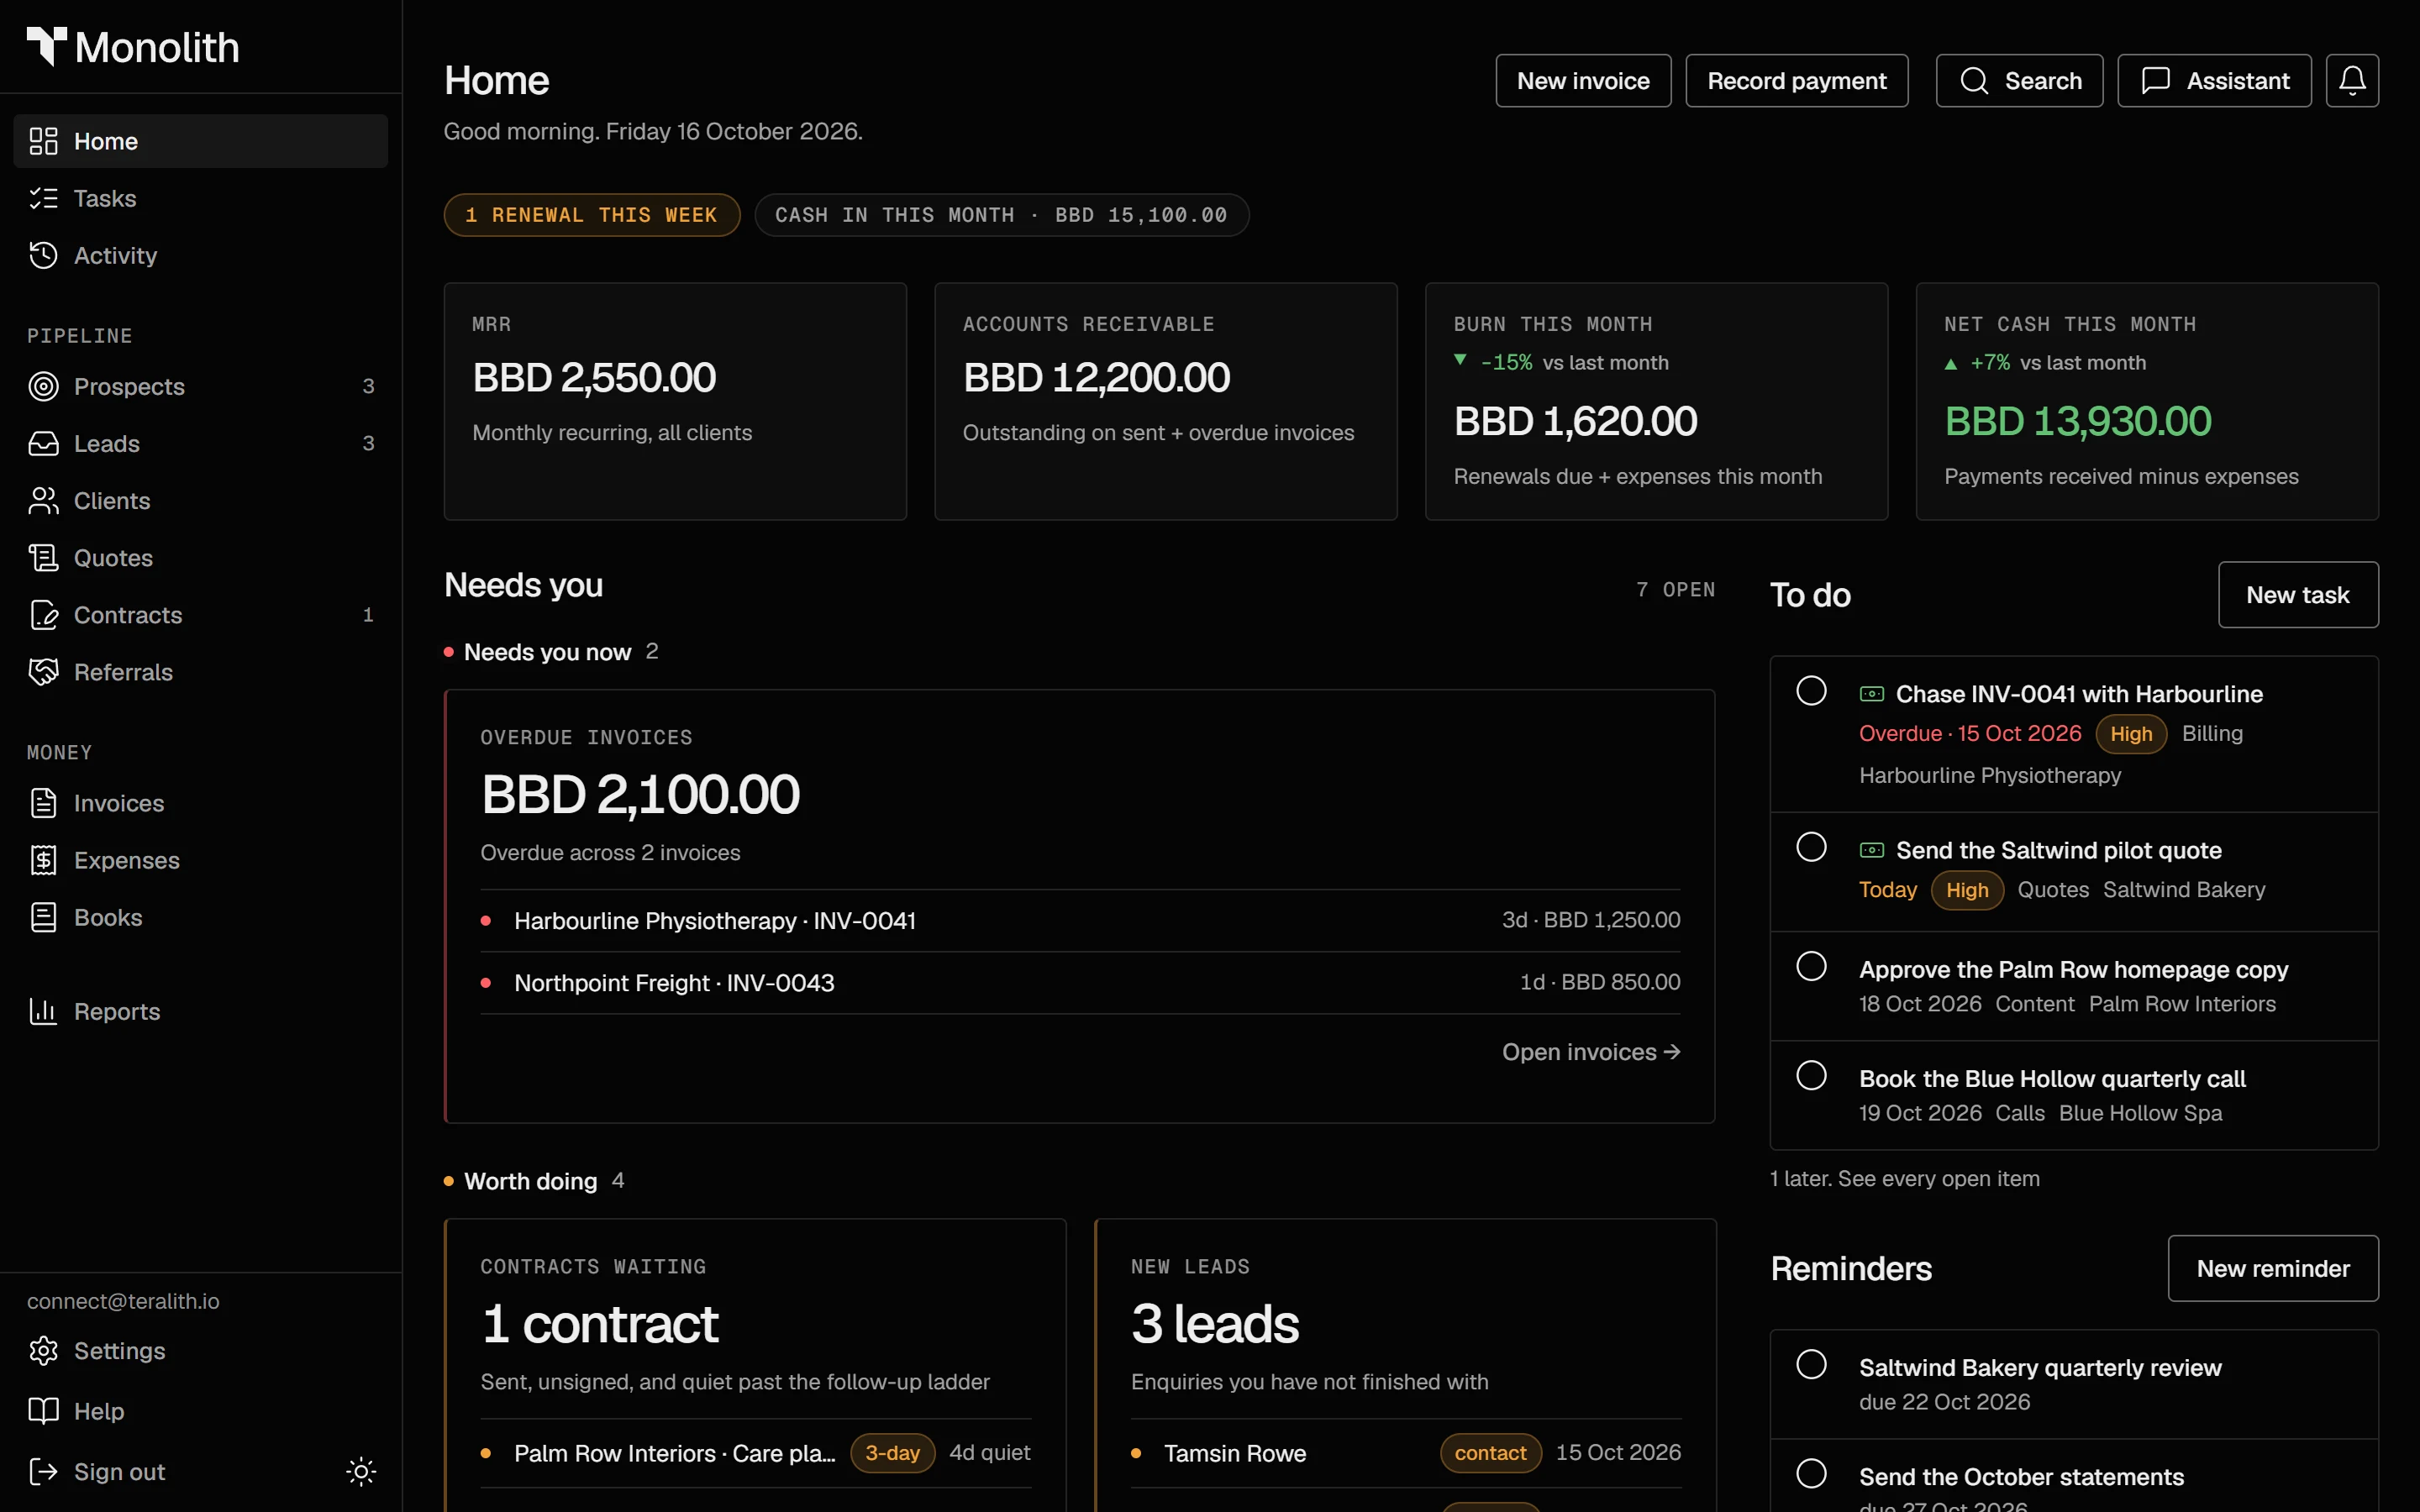Click the Burn this month card
The height and width of the screenshot is (1512, 2420).
click(x=1656, y=401)
